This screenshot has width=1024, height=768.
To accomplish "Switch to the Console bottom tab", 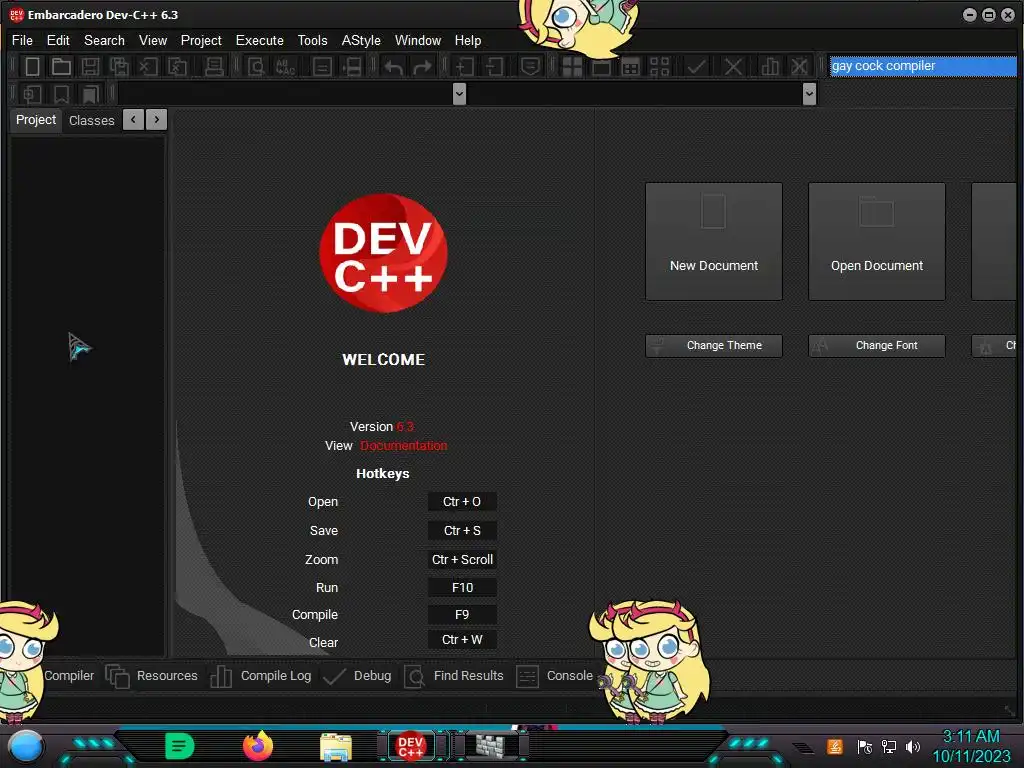I will coord(554,676).
